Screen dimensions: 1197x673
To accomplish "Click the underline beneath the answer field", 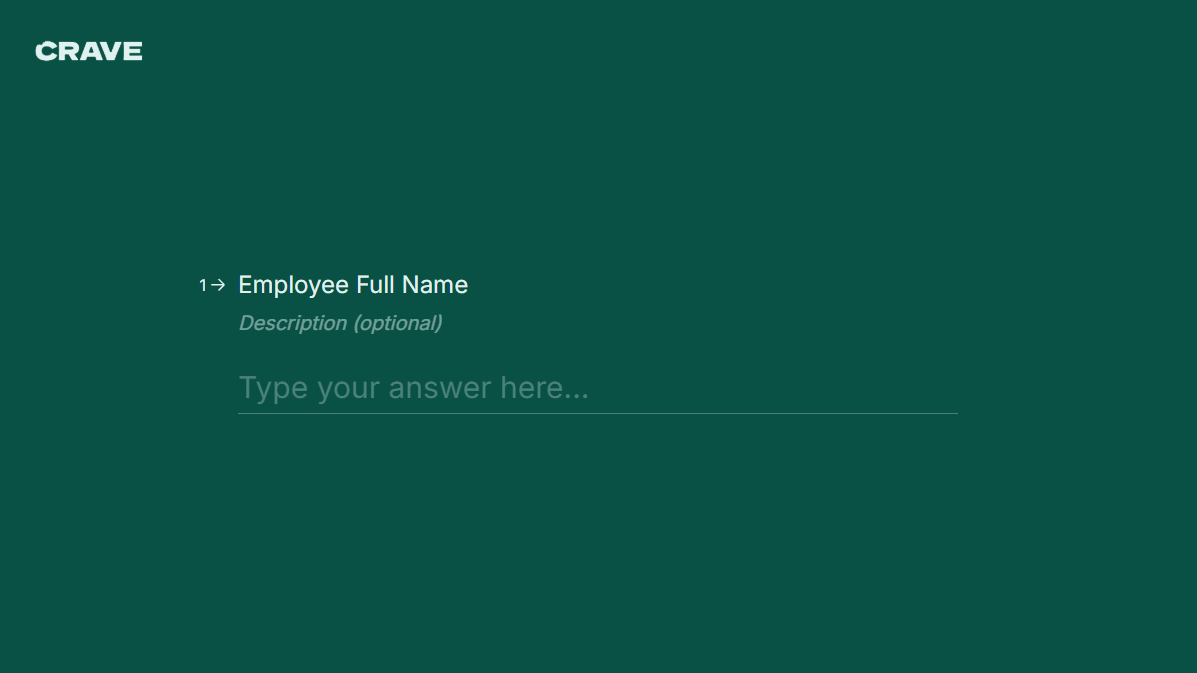I will click(598, 413).
